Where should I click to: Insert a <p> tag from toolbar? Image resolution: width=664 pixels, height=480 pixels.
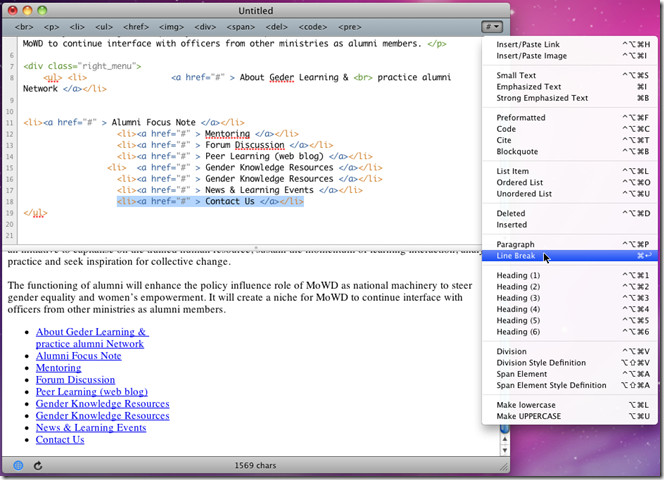(50, 27)
